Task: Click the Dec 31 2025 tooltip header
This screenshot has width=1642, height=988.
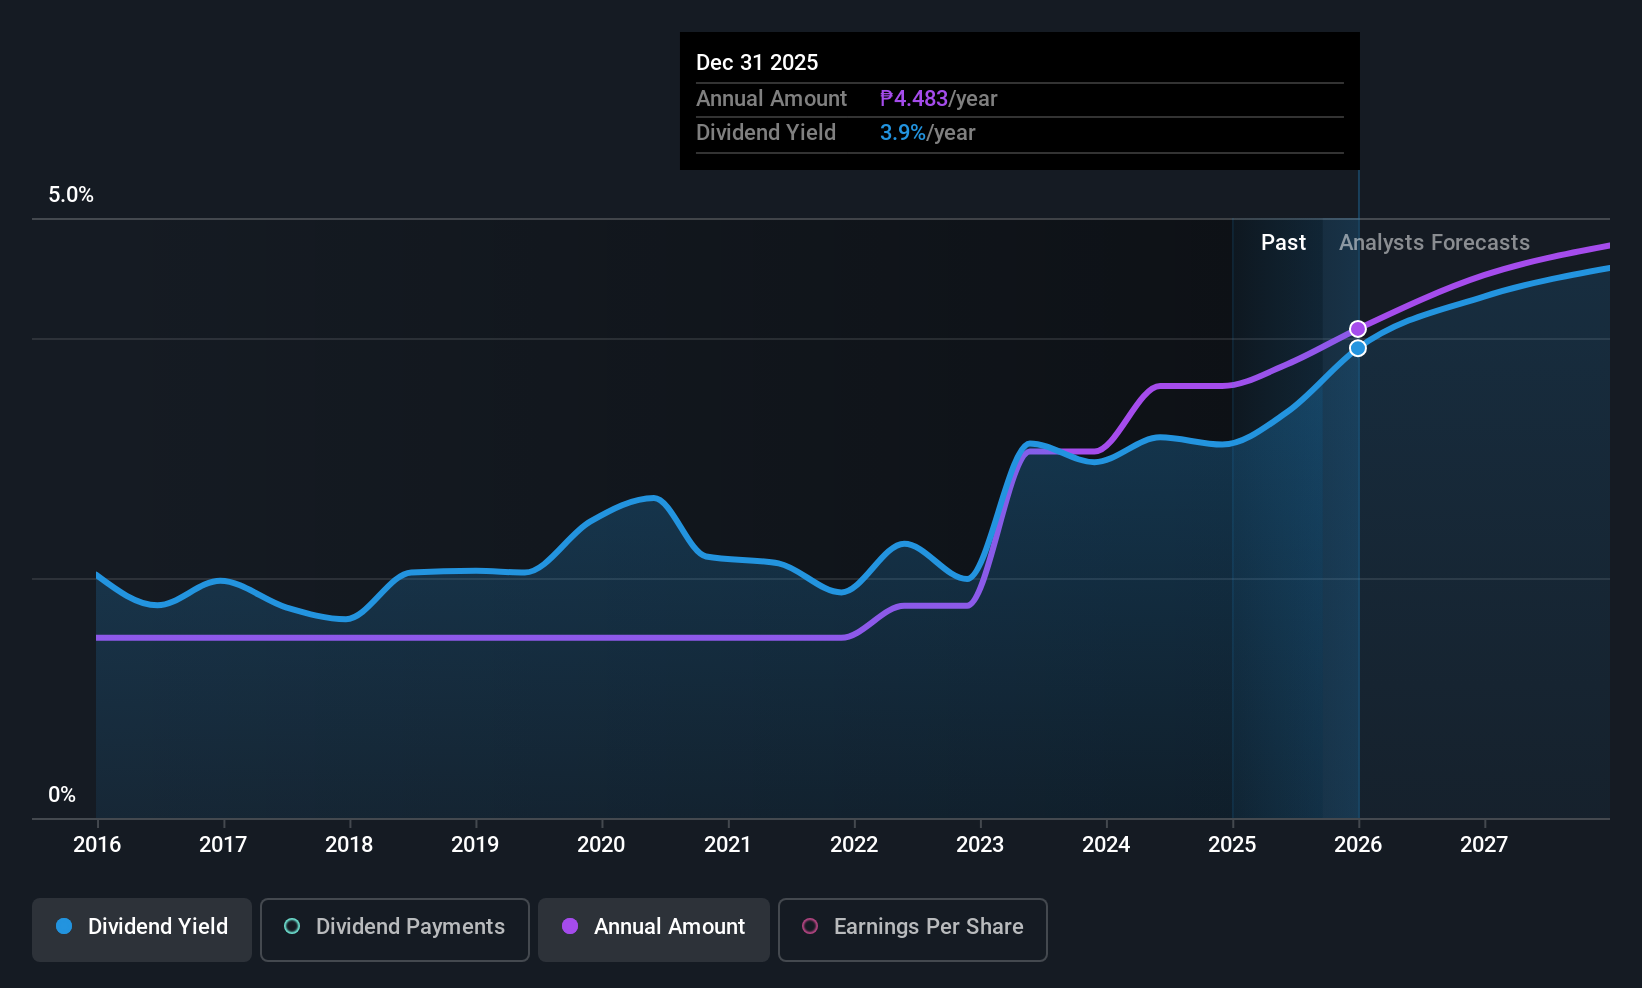Action: point(757,63)
